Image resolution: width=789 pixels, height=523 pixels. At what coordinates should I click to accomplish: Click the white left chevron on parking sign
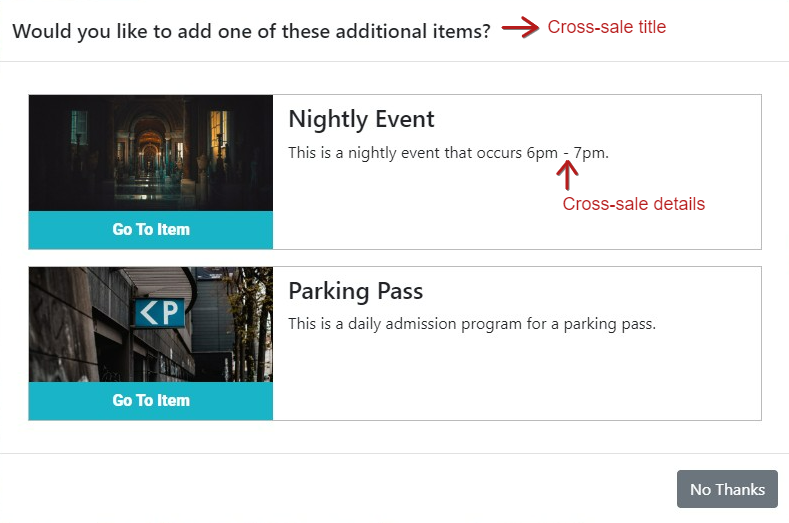pyautogui.click(x=148, y=313)
